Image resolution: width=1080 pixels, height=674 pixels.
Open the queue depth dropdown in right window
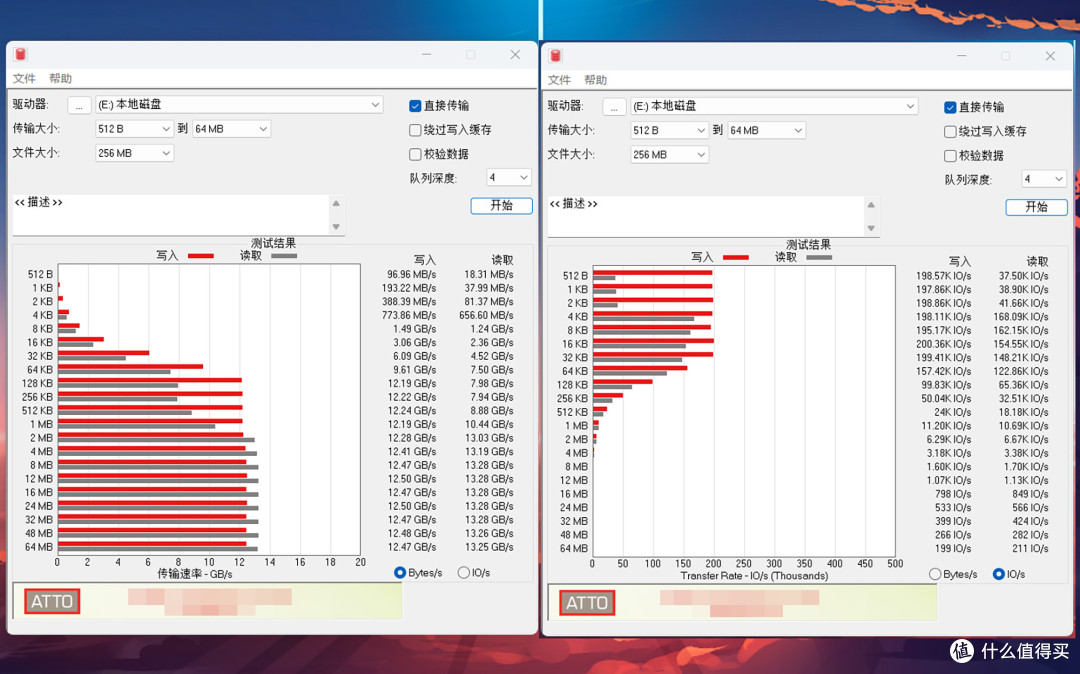[x=1044, y=179]
